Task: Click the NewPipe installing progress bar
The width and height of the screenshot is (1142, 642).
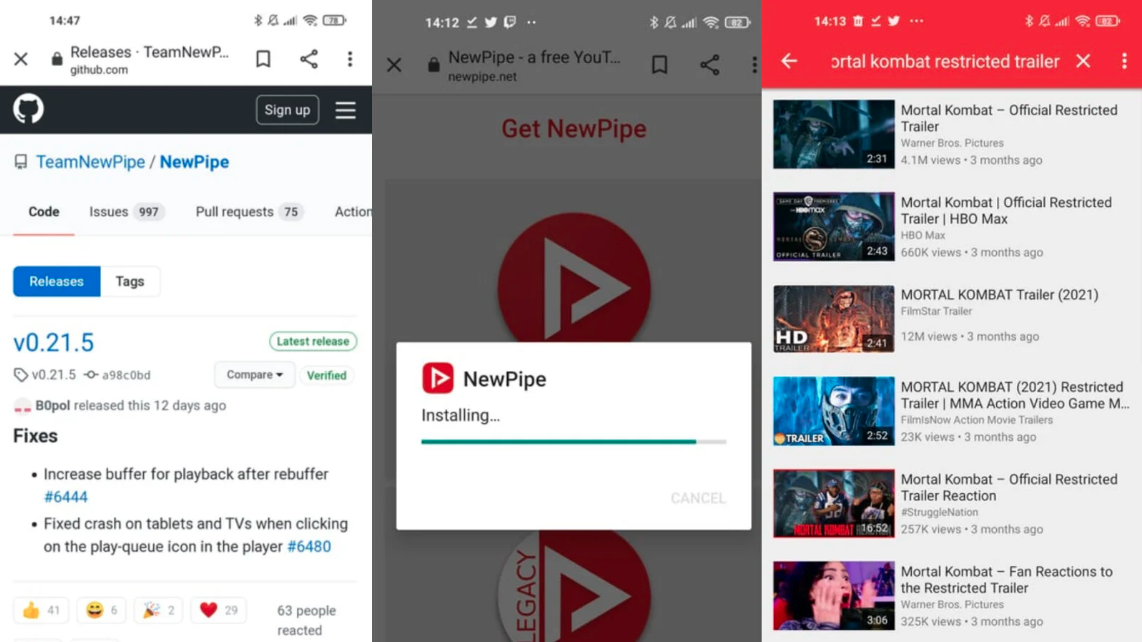Action: (573, 441)
